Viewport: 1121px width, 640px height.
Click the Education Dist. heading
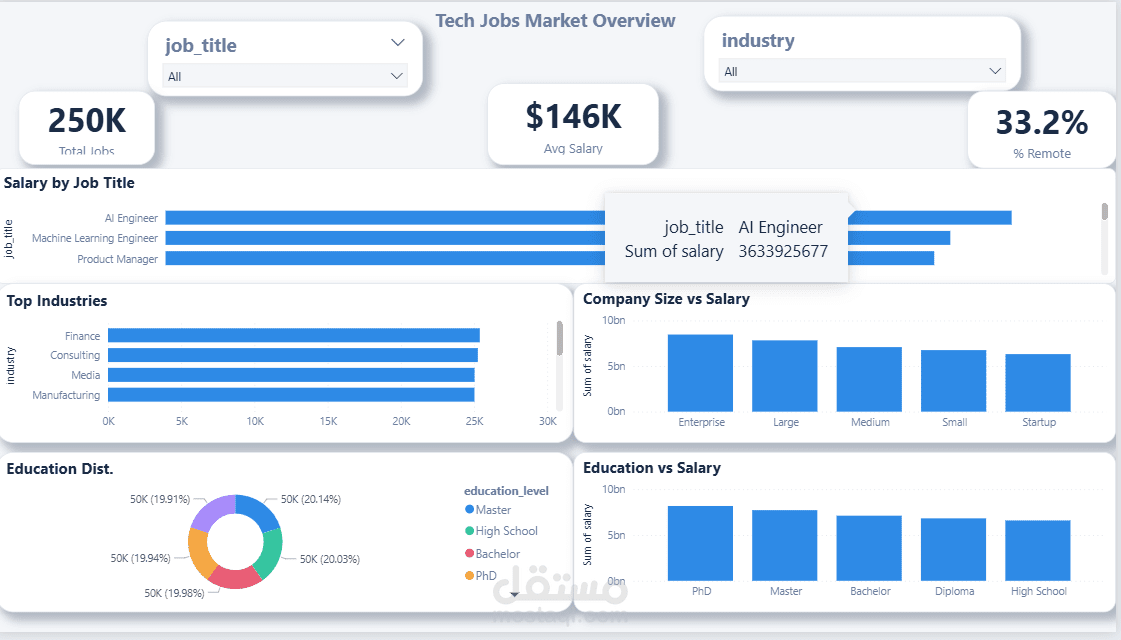60,469
